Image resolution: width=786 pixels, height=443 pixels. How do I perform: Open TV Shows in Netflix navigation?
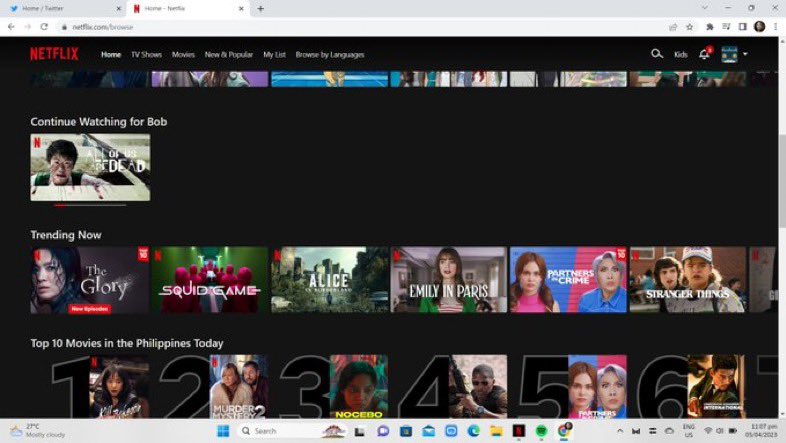click(x=146, y=55)
